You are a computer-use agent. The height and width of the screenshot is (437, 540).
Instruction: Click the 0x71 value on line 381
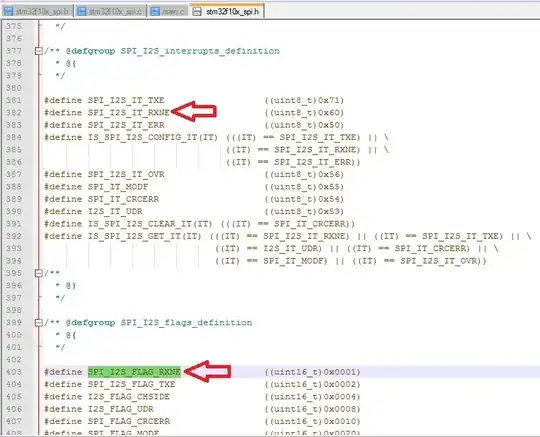pyautogui.click(x=329, y=100)
